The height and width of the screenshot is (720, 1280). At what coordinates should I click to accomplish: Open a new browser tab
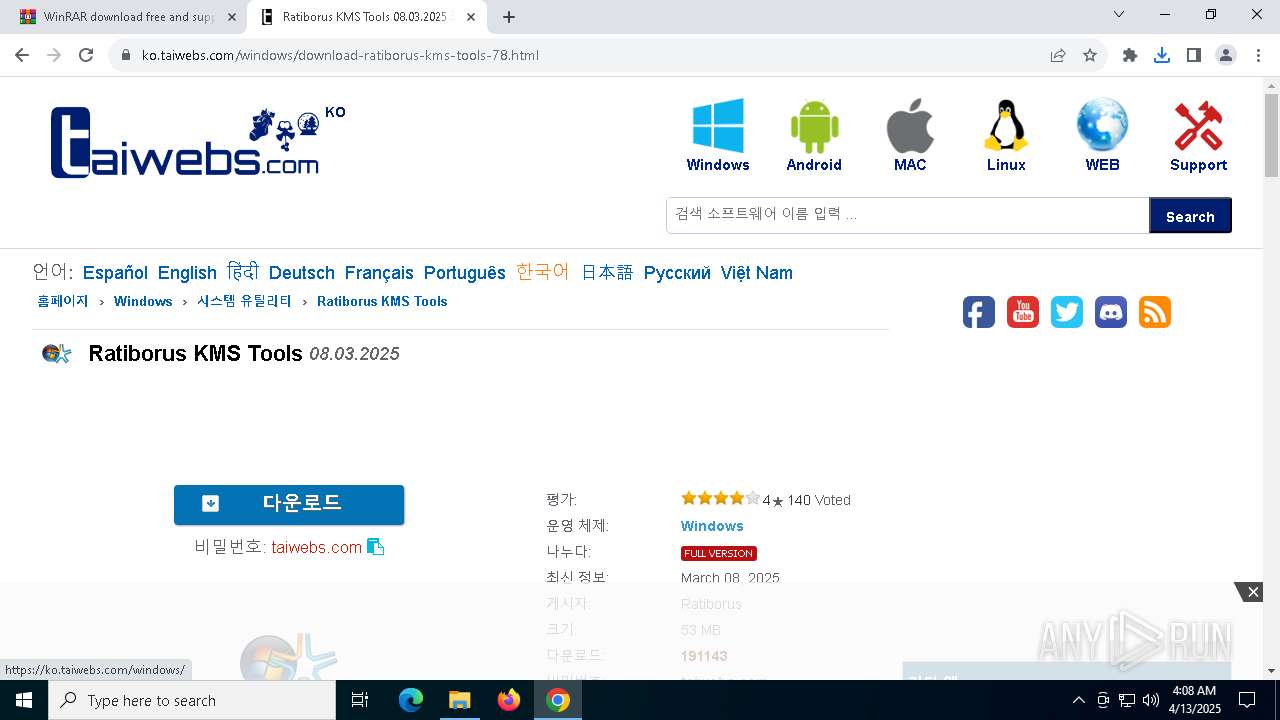click(509, 17)
